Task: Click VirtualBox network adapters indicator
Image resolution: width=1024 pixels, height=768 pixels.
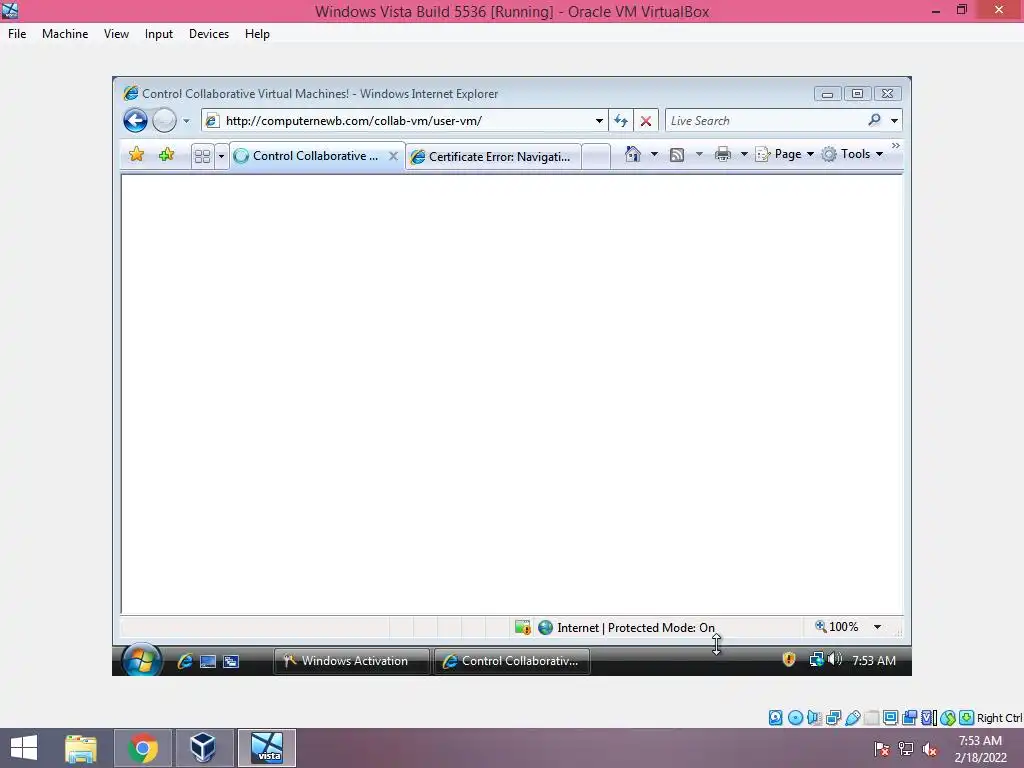Action: 833,718
